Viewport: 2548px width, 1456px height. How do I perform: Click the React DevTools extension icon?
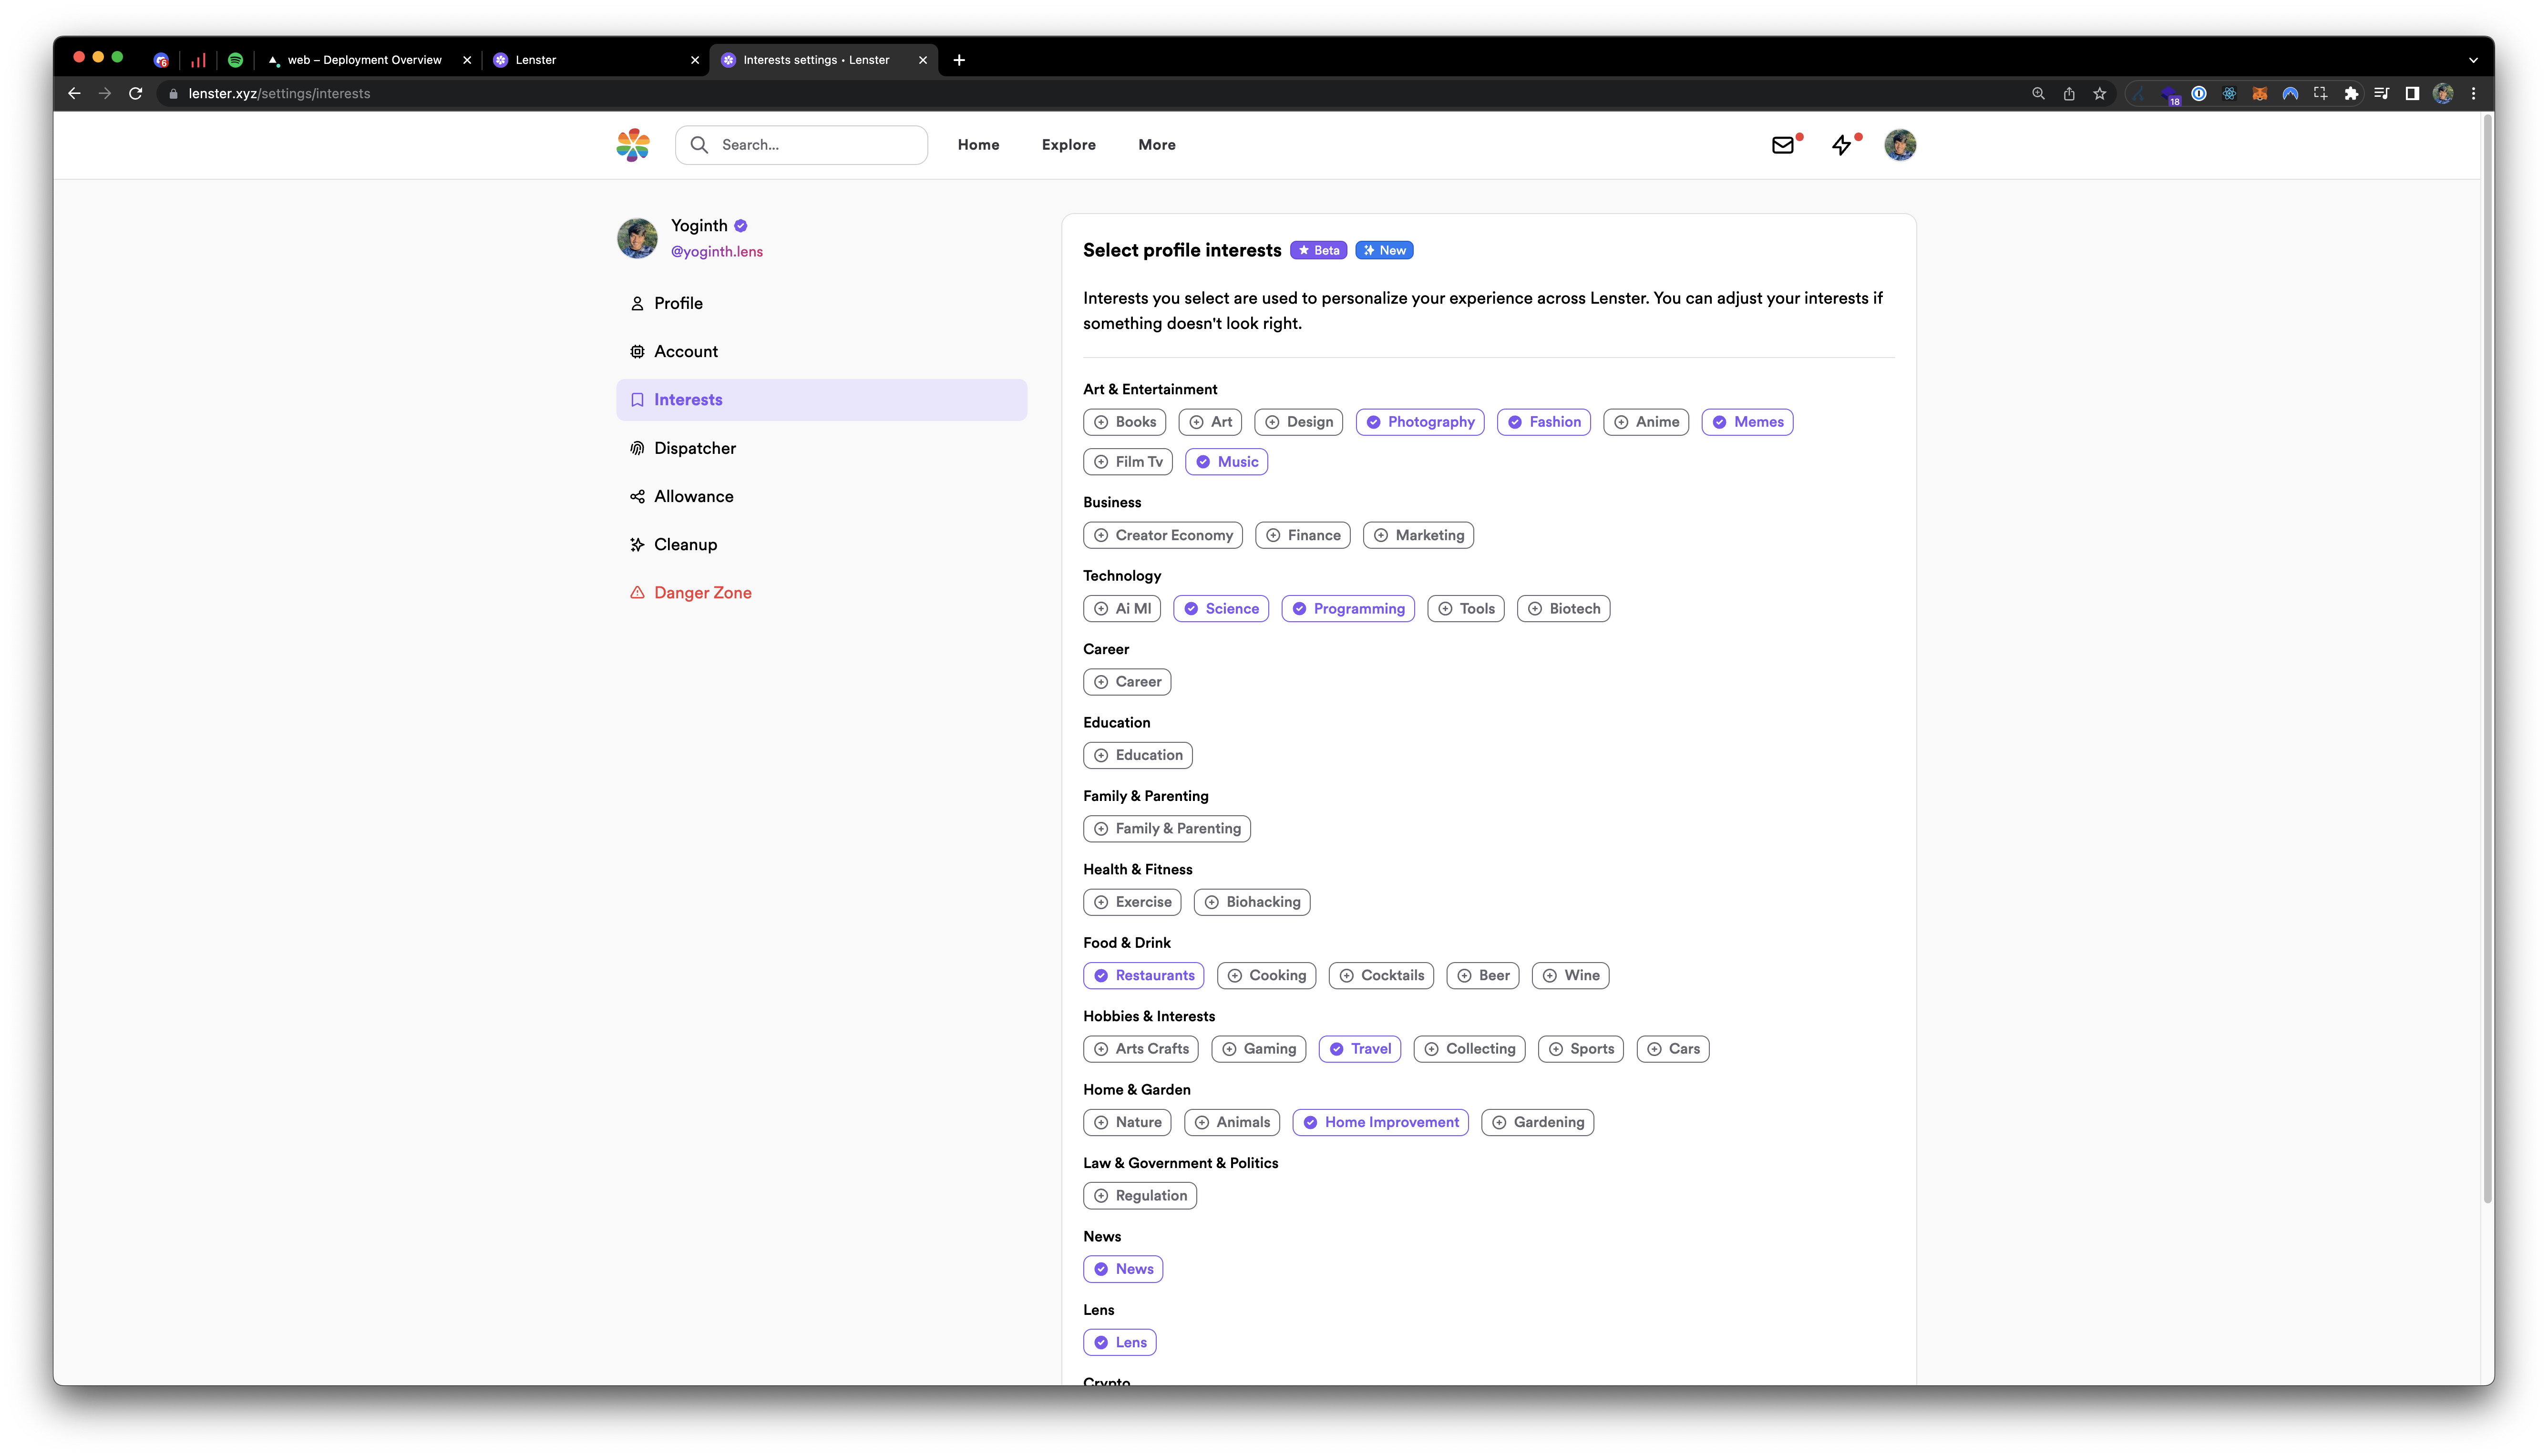pos(2229,93)
